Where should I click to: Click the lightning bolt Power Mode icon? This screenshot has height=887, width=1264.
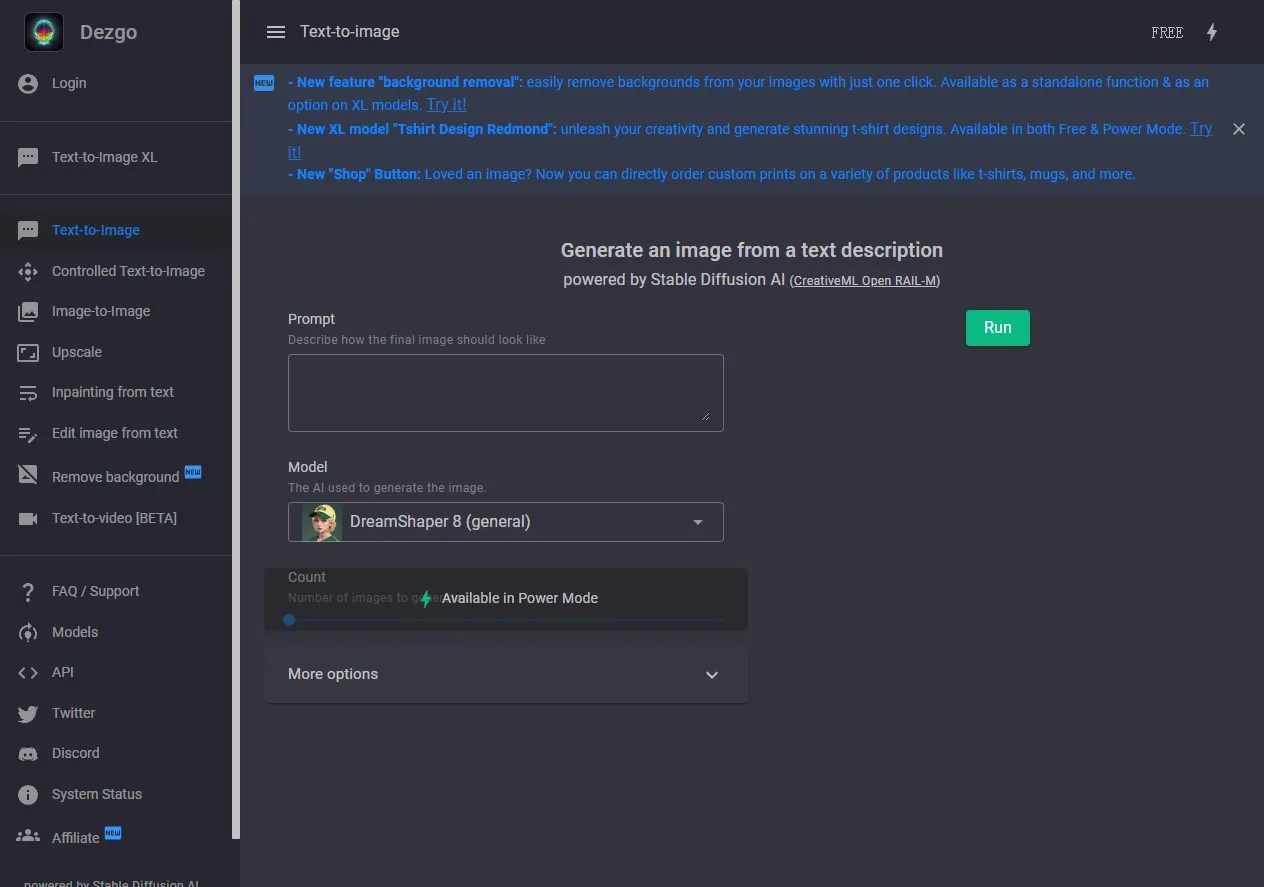pyautogui.click(x=1212, y=32)
